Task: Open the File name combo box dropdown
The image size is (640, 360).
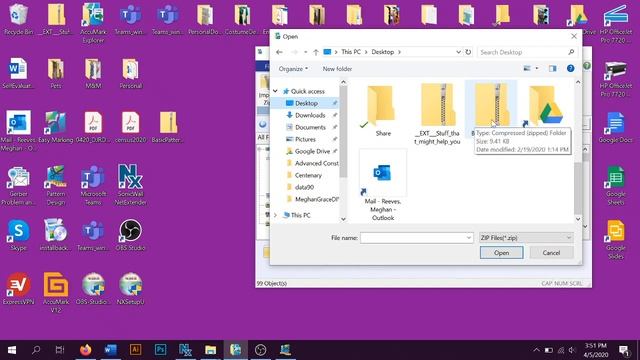Action: pyautogui.click(x=469, y=238)
